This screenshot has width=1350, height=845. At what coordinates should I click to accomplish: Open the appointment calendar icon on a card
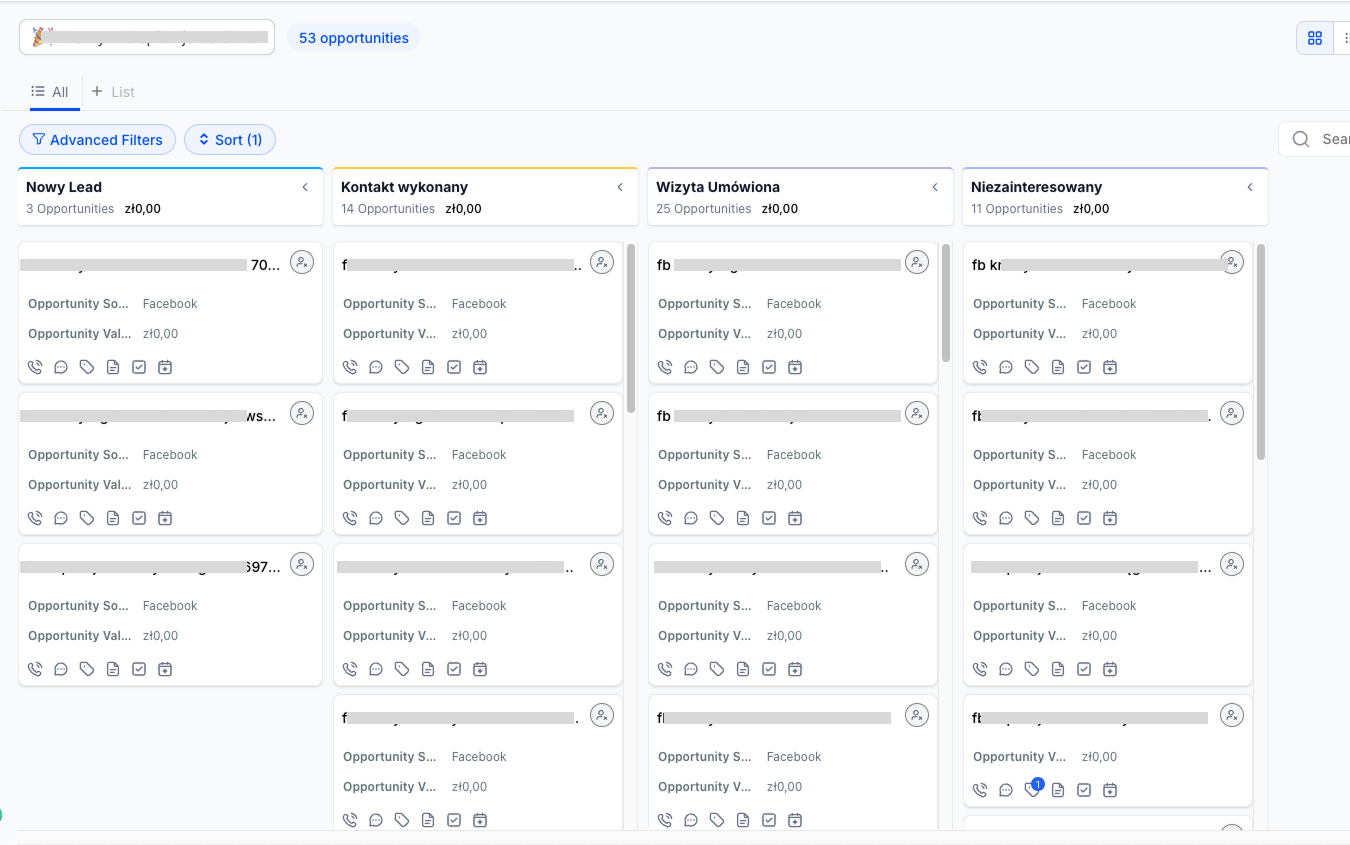point(165,367)
